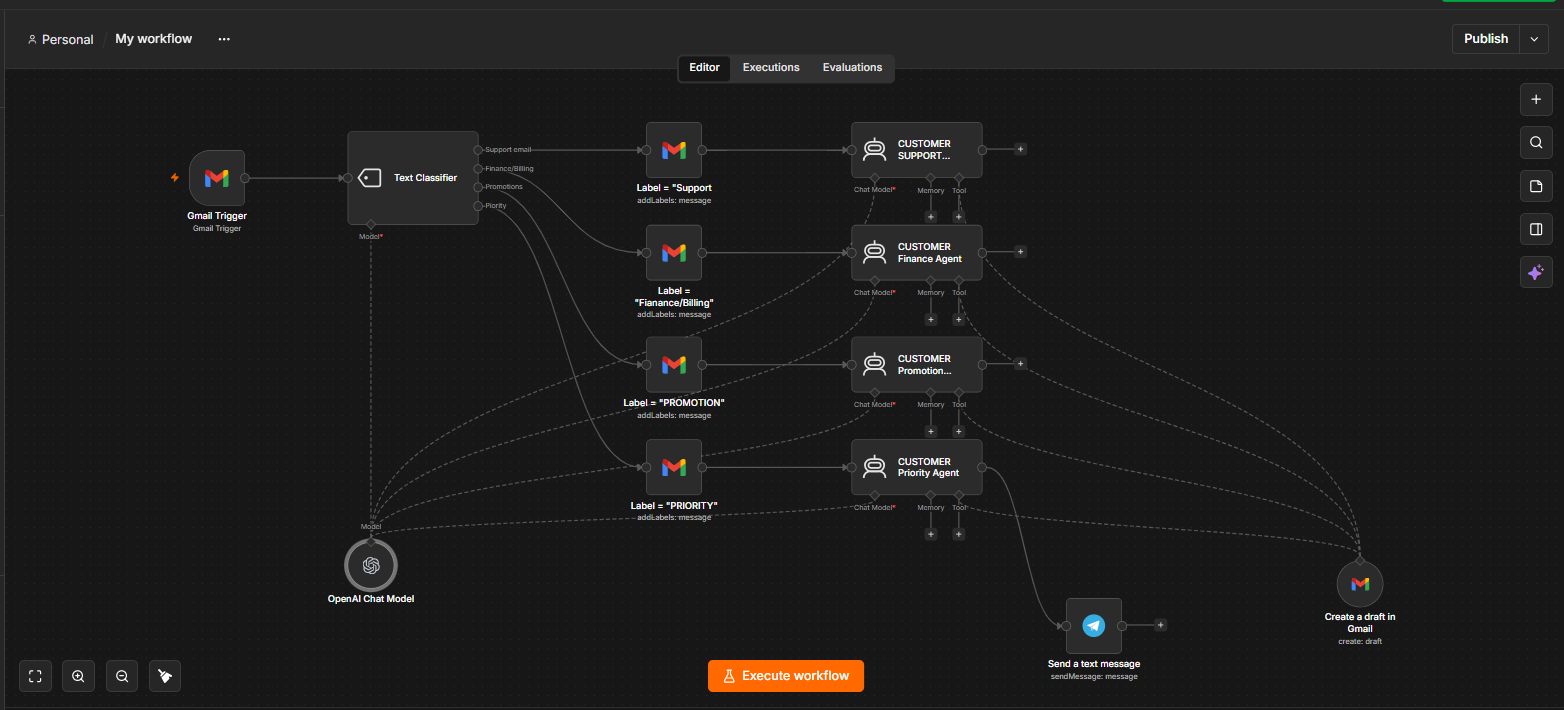Screen dimensions: 1564x710
Task: Click the Finance/Billing output on Text Classifier
Action: (x=478, y=168)
